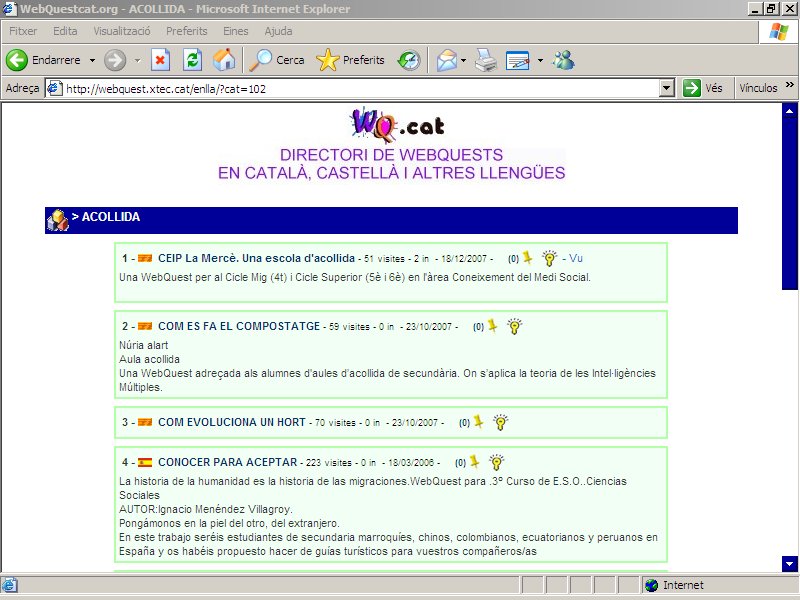Click the Windows flag logo
Screen dimensions: 800x600
point(779,32)
